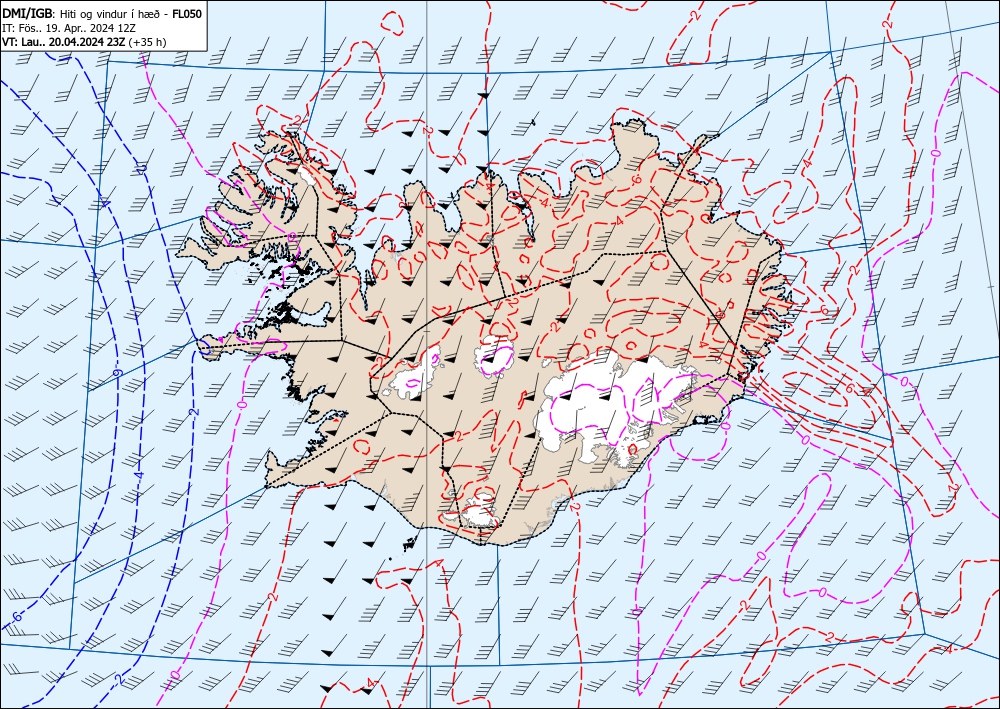This screenshot has height=709, width=1000.
Task: Click the "VT: Lau.. 20.04.2024 23Z (+35 h)" line
Action: [84, 42]
